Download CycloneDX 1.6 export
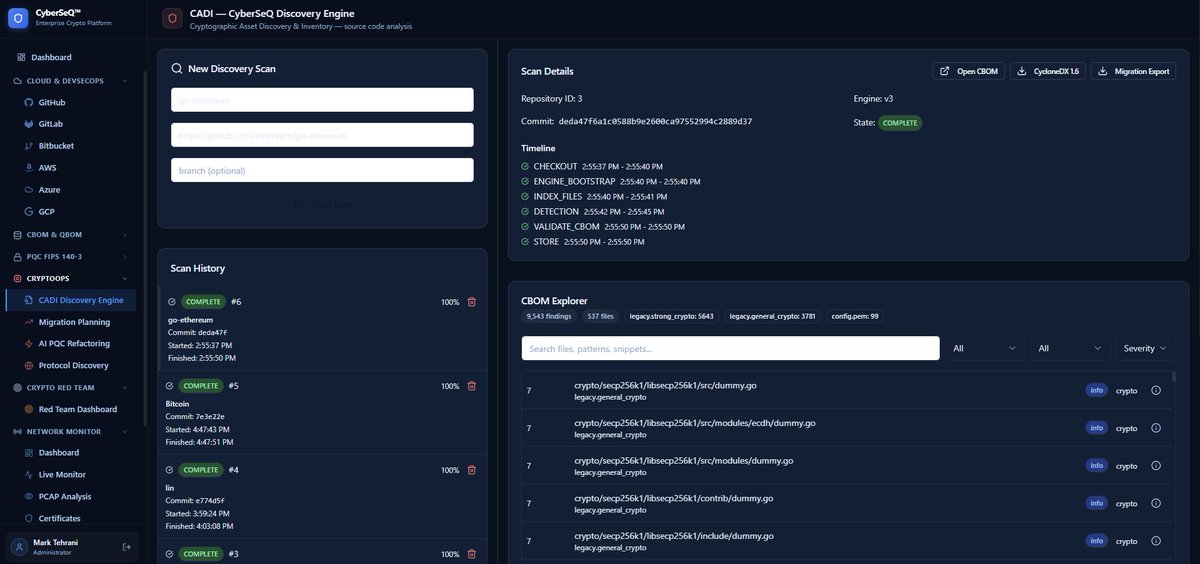Screen dimensions: 1200x564 (x=1048, y=71)
